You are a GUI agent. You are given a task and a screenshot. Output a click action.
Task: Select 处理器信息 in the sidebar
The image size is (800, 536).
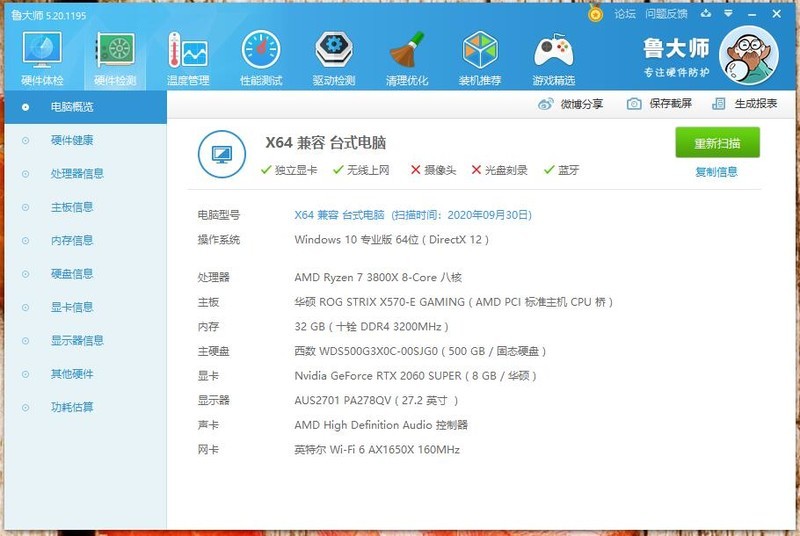(77, 173)
